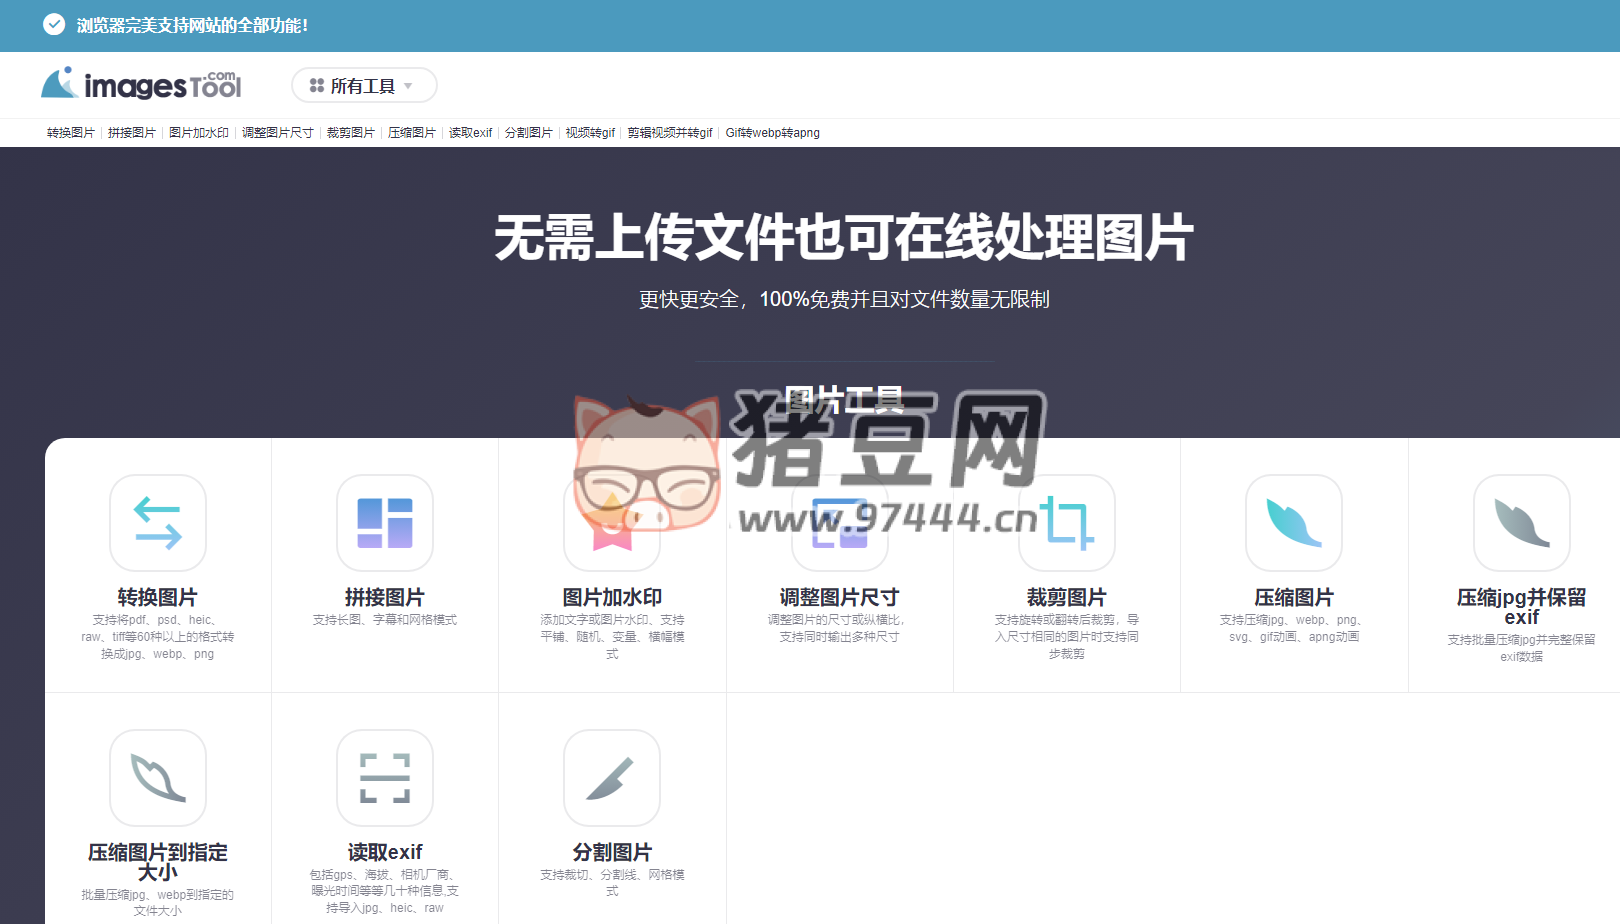Select 图片加水印 from navigation links
The image size is (1620, 924).
point(199,132)
